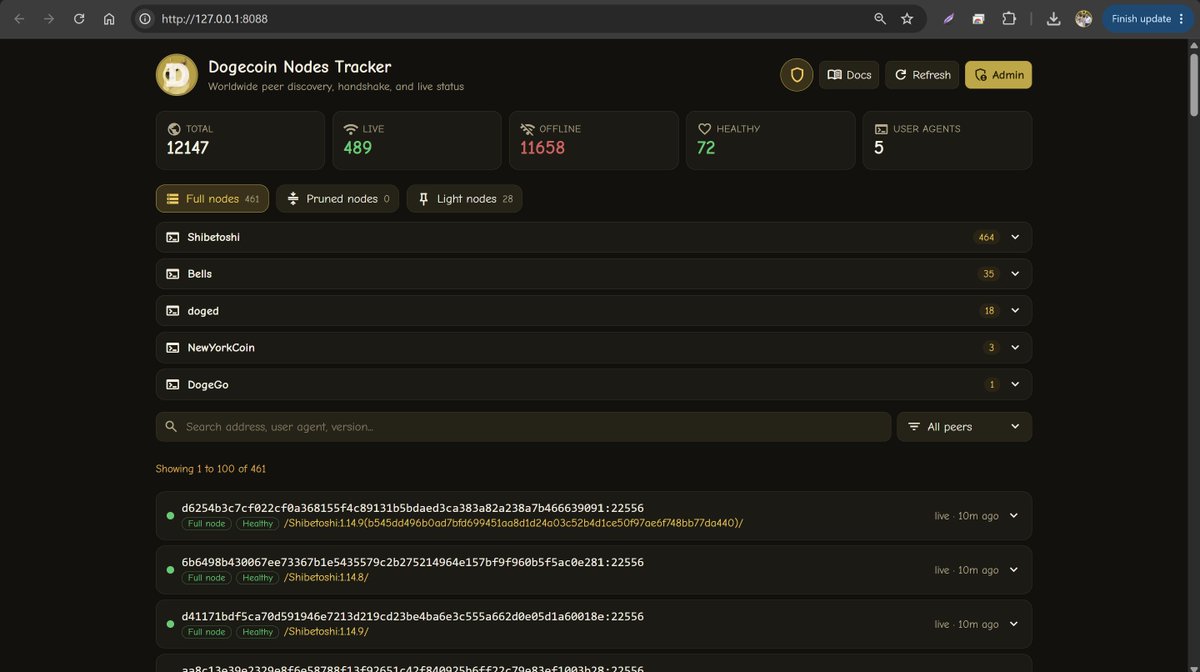
Task: Switch to Light nodes tab
Action: 464,199
